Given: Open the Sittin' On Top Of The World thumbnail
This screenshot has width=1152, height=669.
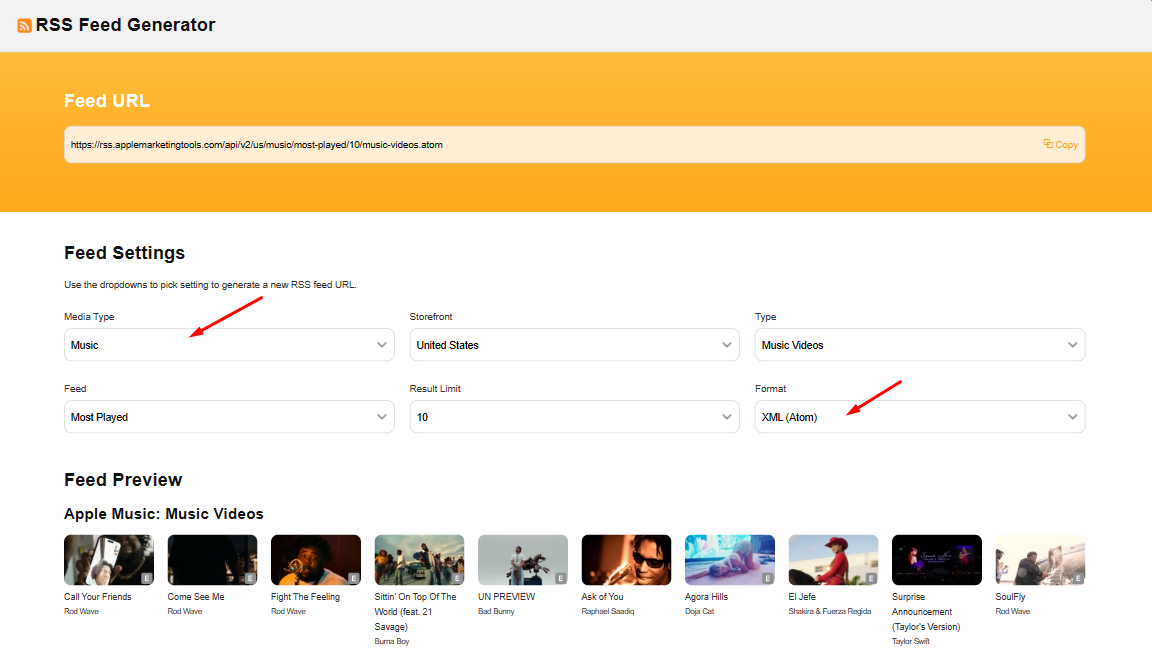Looking at the screenshot, I should click(x=419, y=559).
